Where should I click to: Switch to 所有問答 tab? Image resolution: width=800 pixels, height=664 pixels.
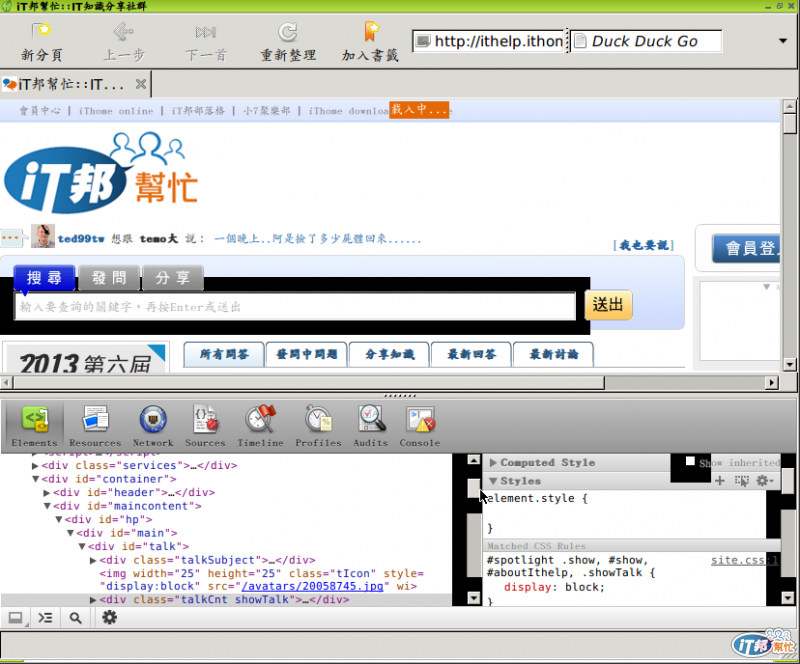[224, 354]
